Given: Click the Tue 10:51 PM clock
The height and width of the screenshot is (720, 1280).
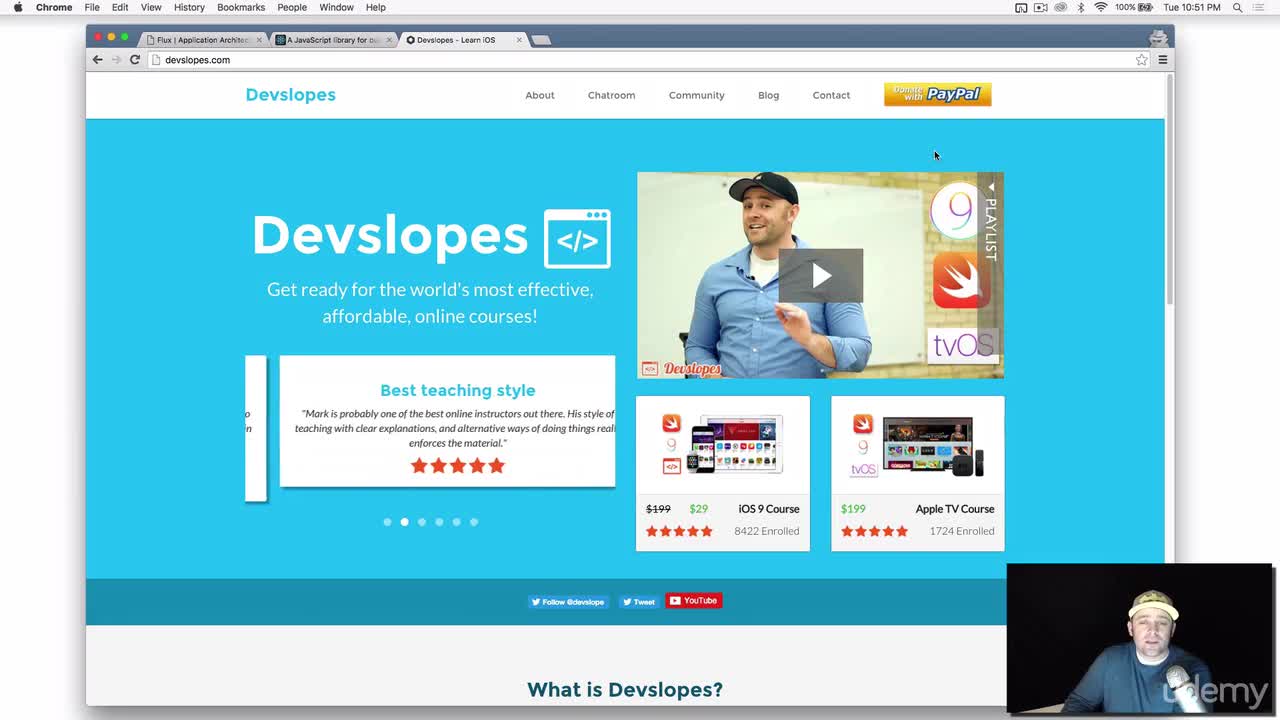Looking at the screenshot, I should (1192, 7).
